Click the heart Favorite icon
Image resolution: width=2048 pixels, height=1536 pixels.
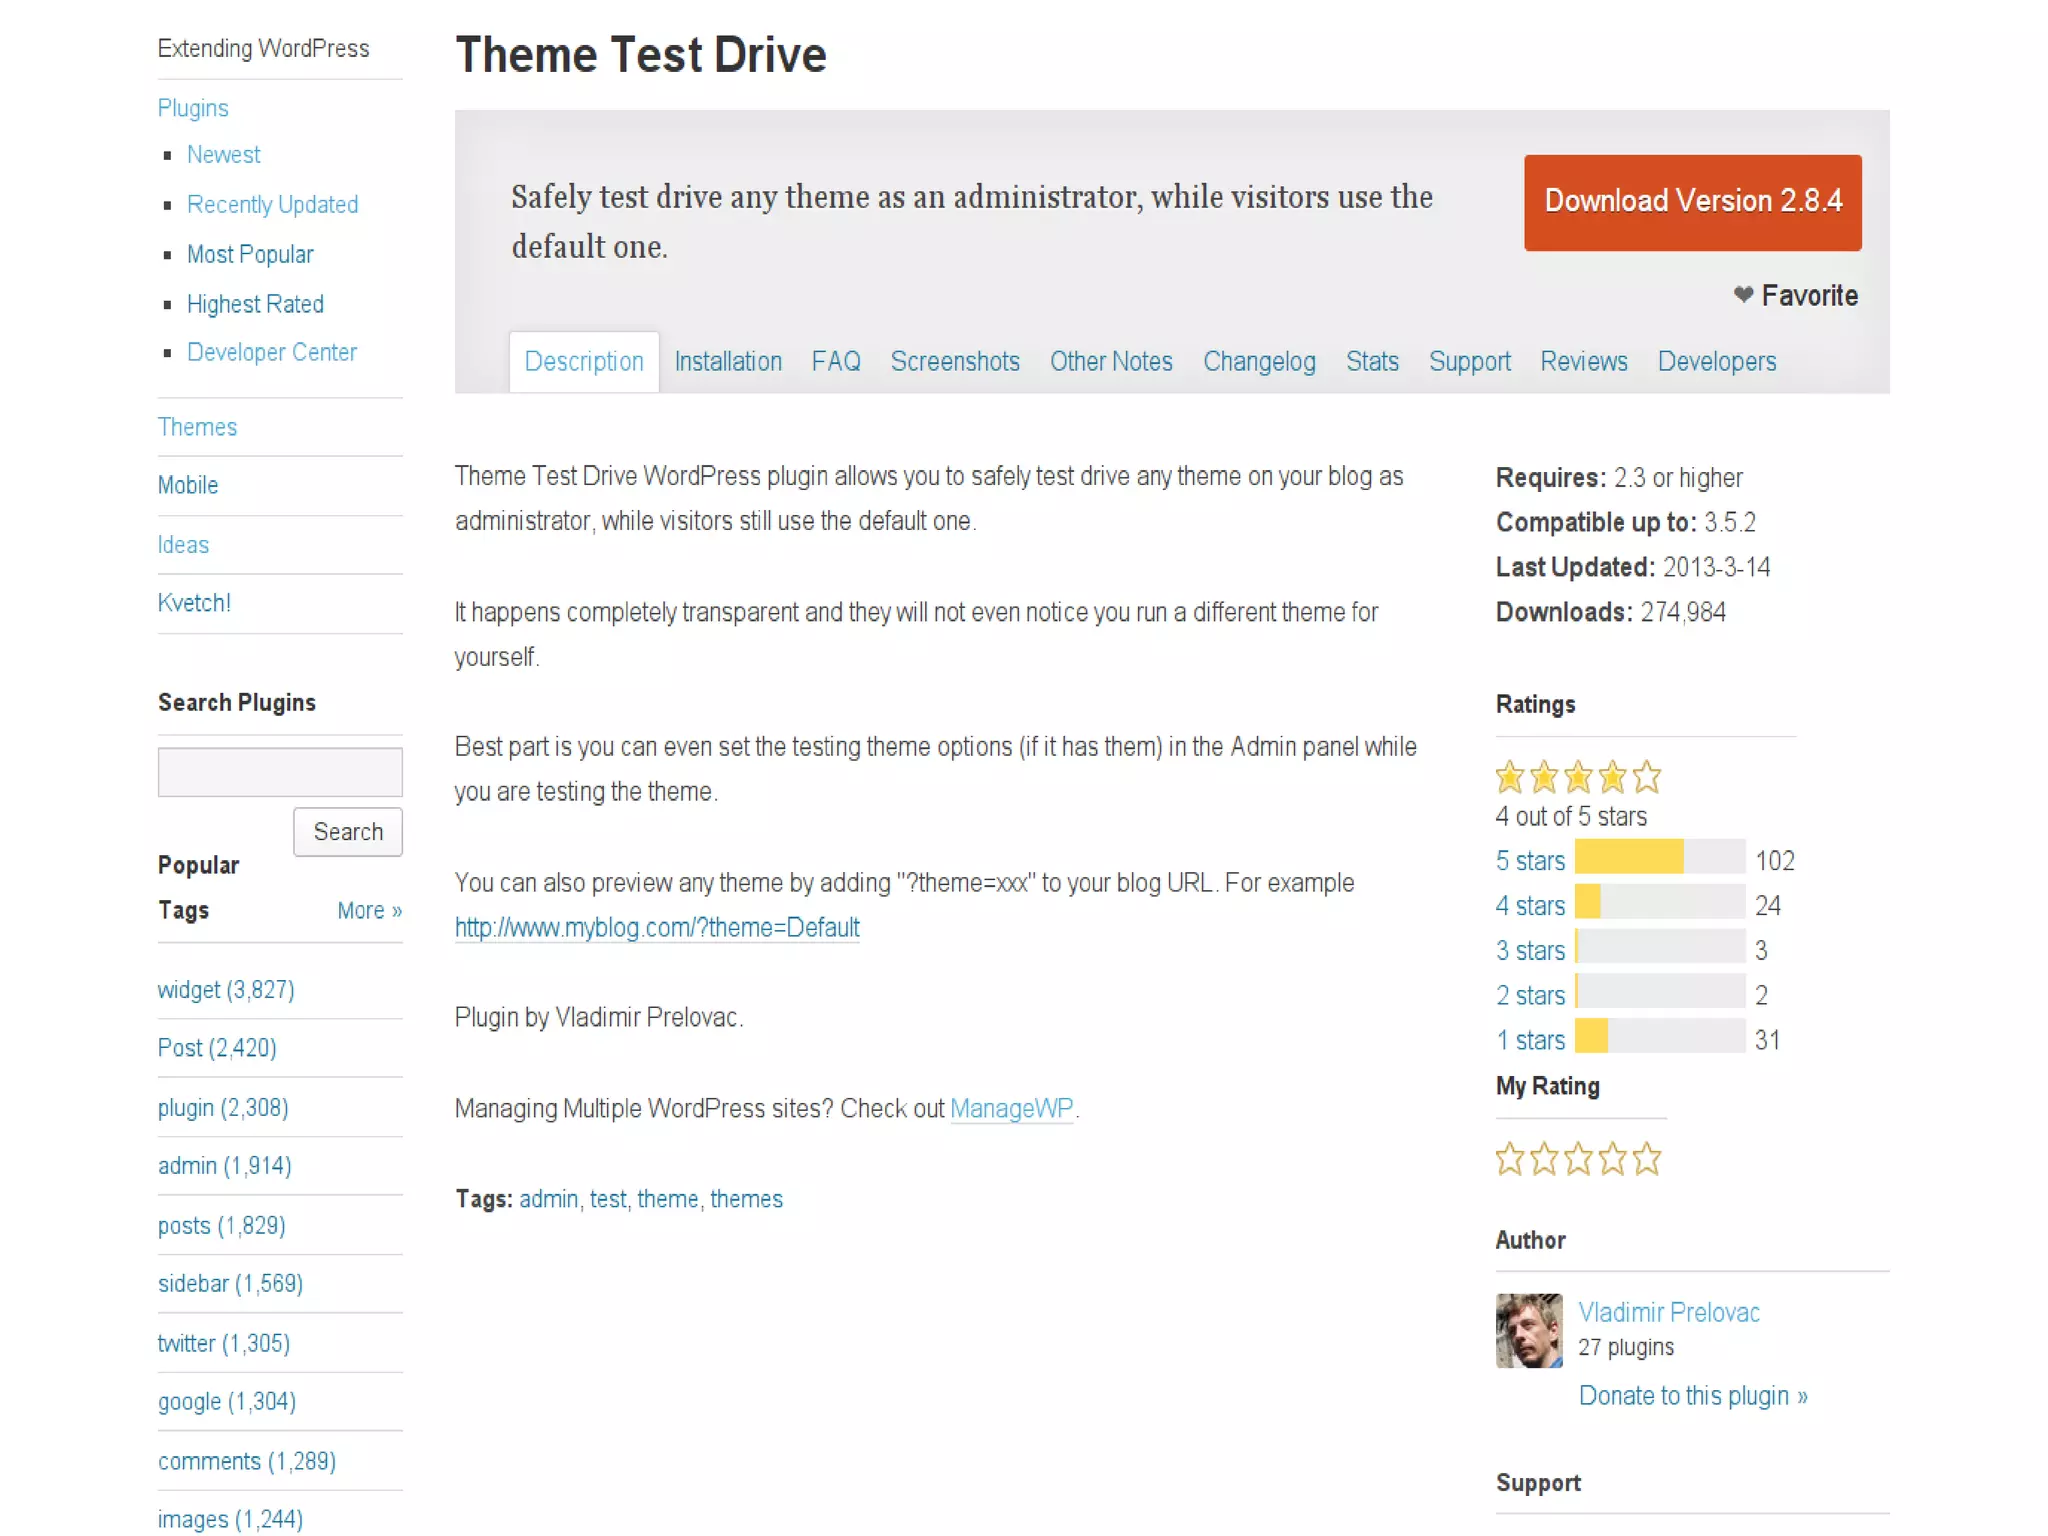pos(1743,294)
